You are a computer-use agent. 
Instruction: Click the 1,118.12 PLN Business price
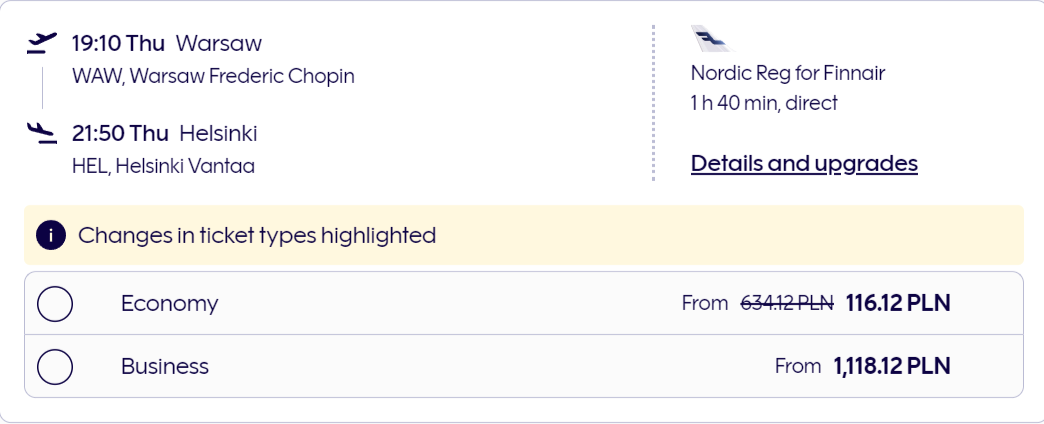pyautogui.click(x=892, y=367)
